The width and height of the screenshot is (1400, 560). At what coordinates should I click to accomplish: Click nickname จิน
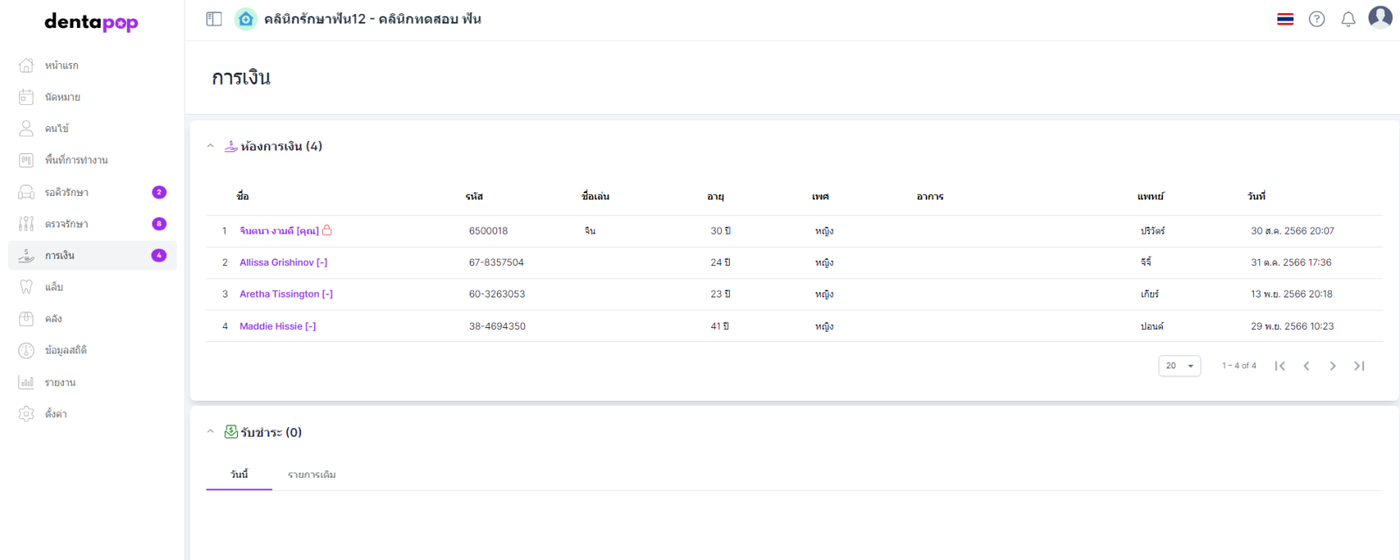tap(590, 231)
